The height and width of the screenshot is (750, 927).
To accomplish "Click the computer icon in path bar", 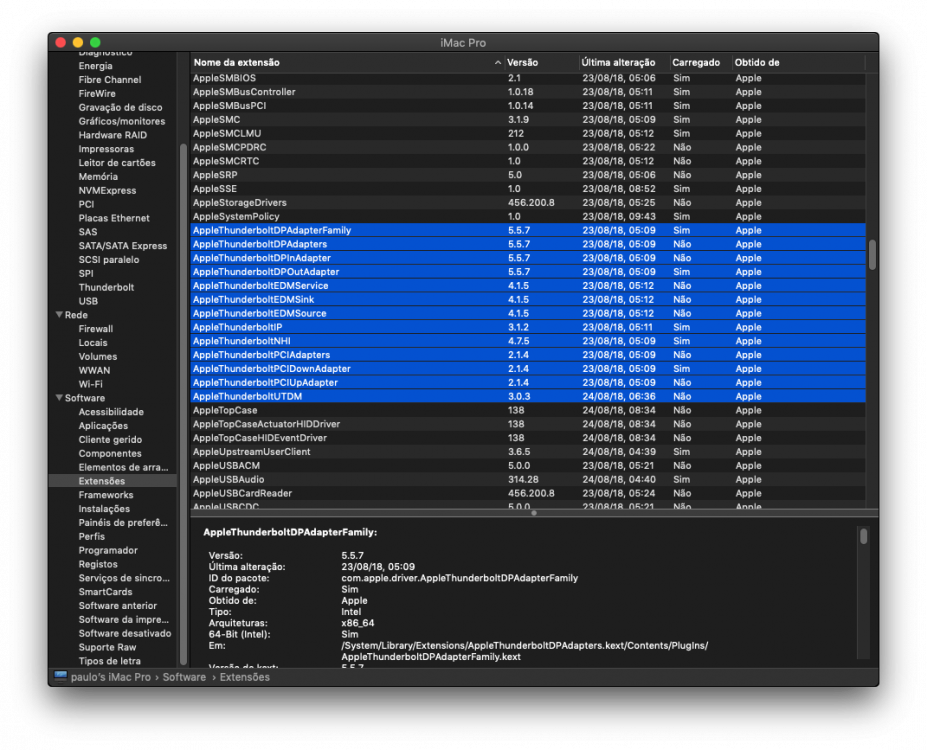I will (x=60, y=677).
